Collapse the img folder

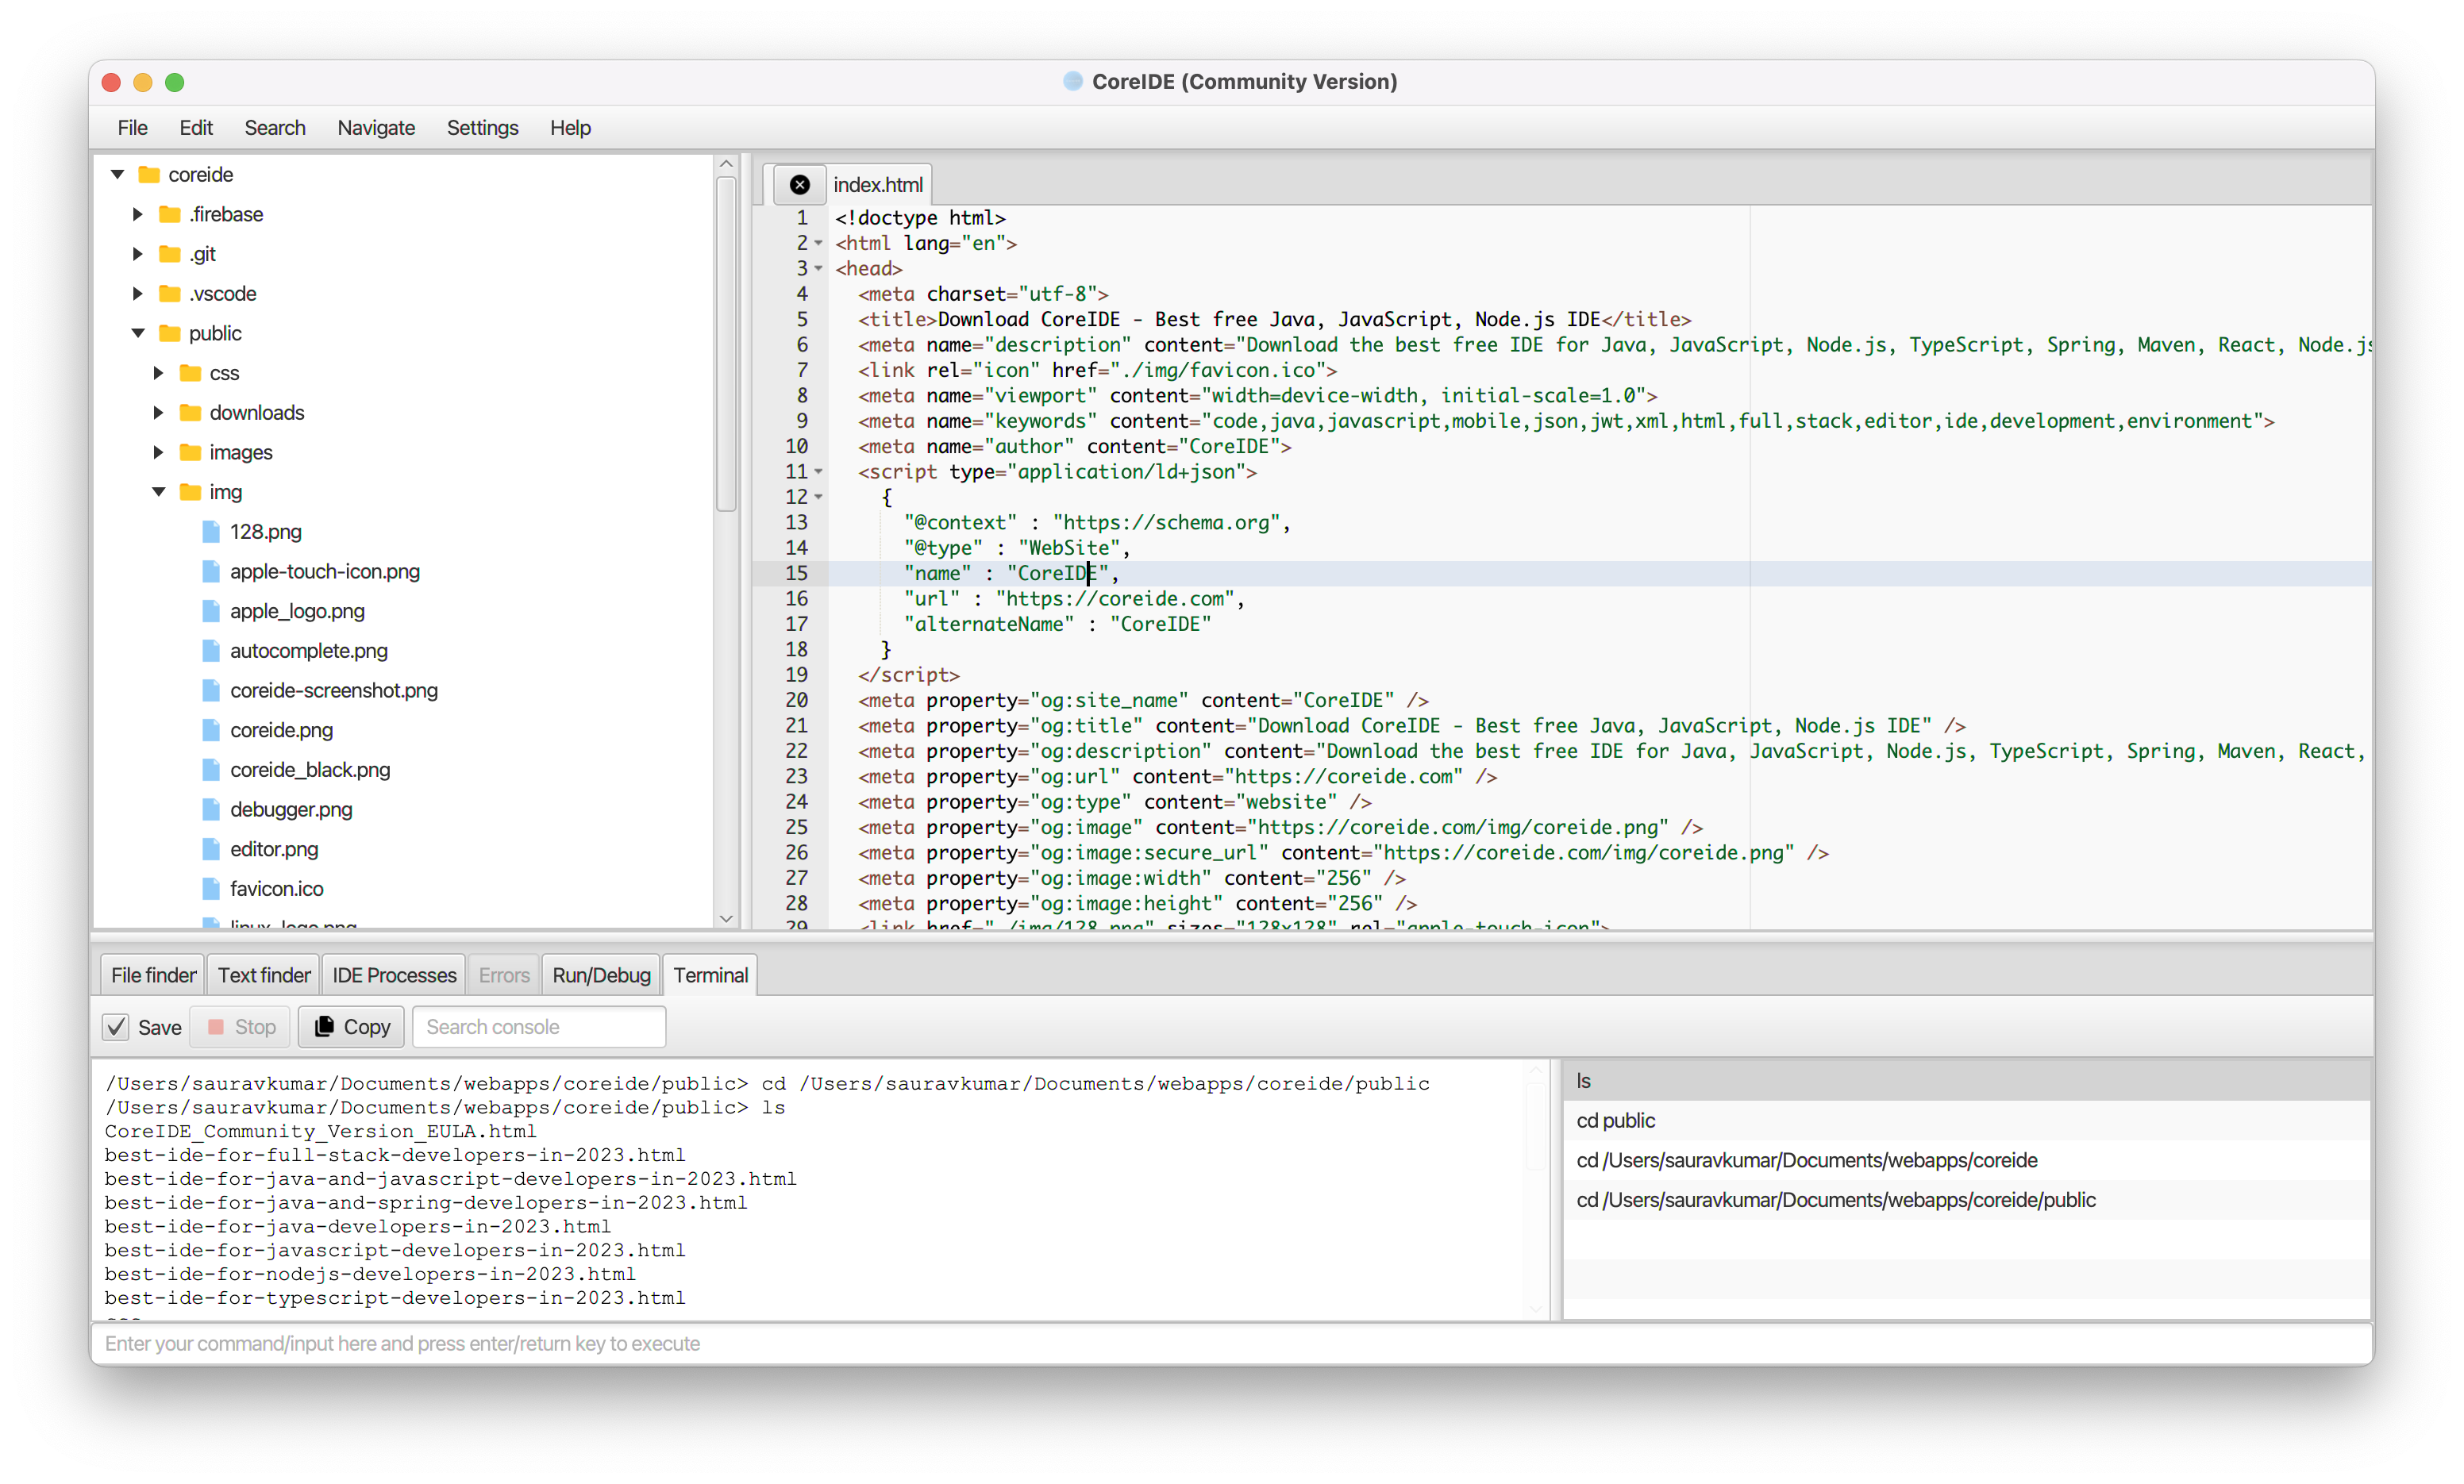tap(158, 491)
